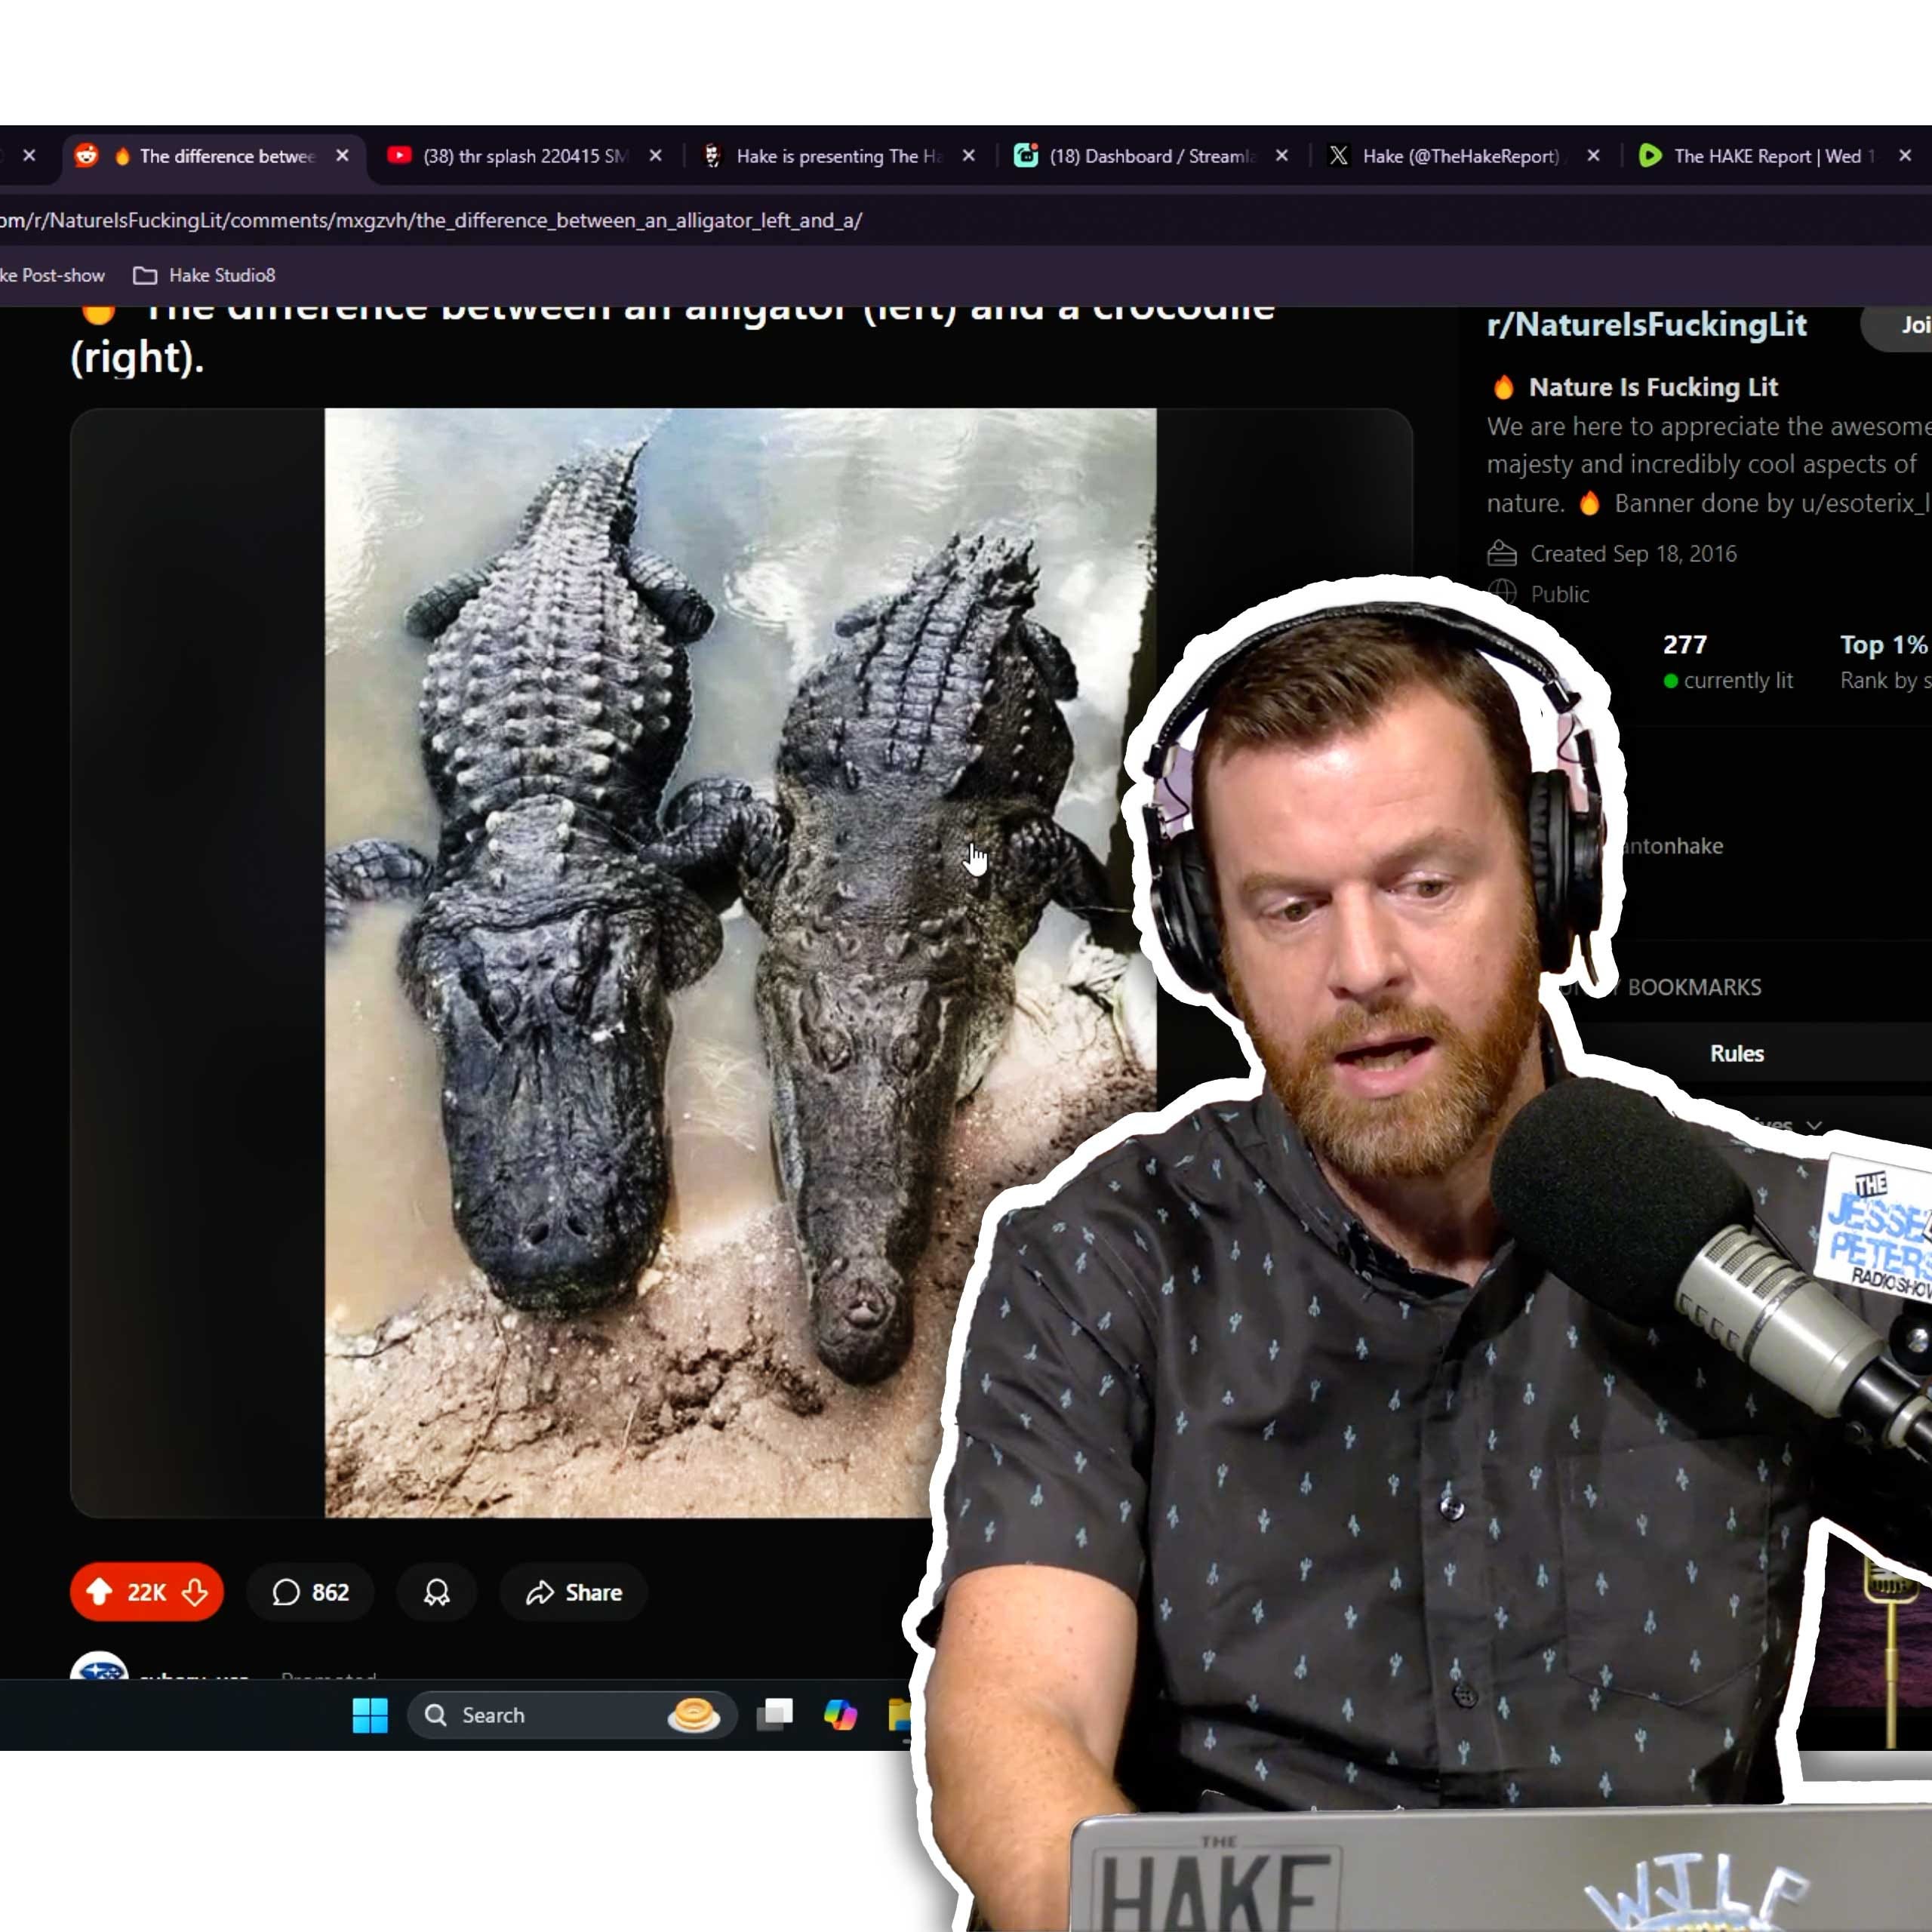The height and width of the screenshot is (1932, 1932).
Task: Click the award icon button
Action: tap(436, 1591)
